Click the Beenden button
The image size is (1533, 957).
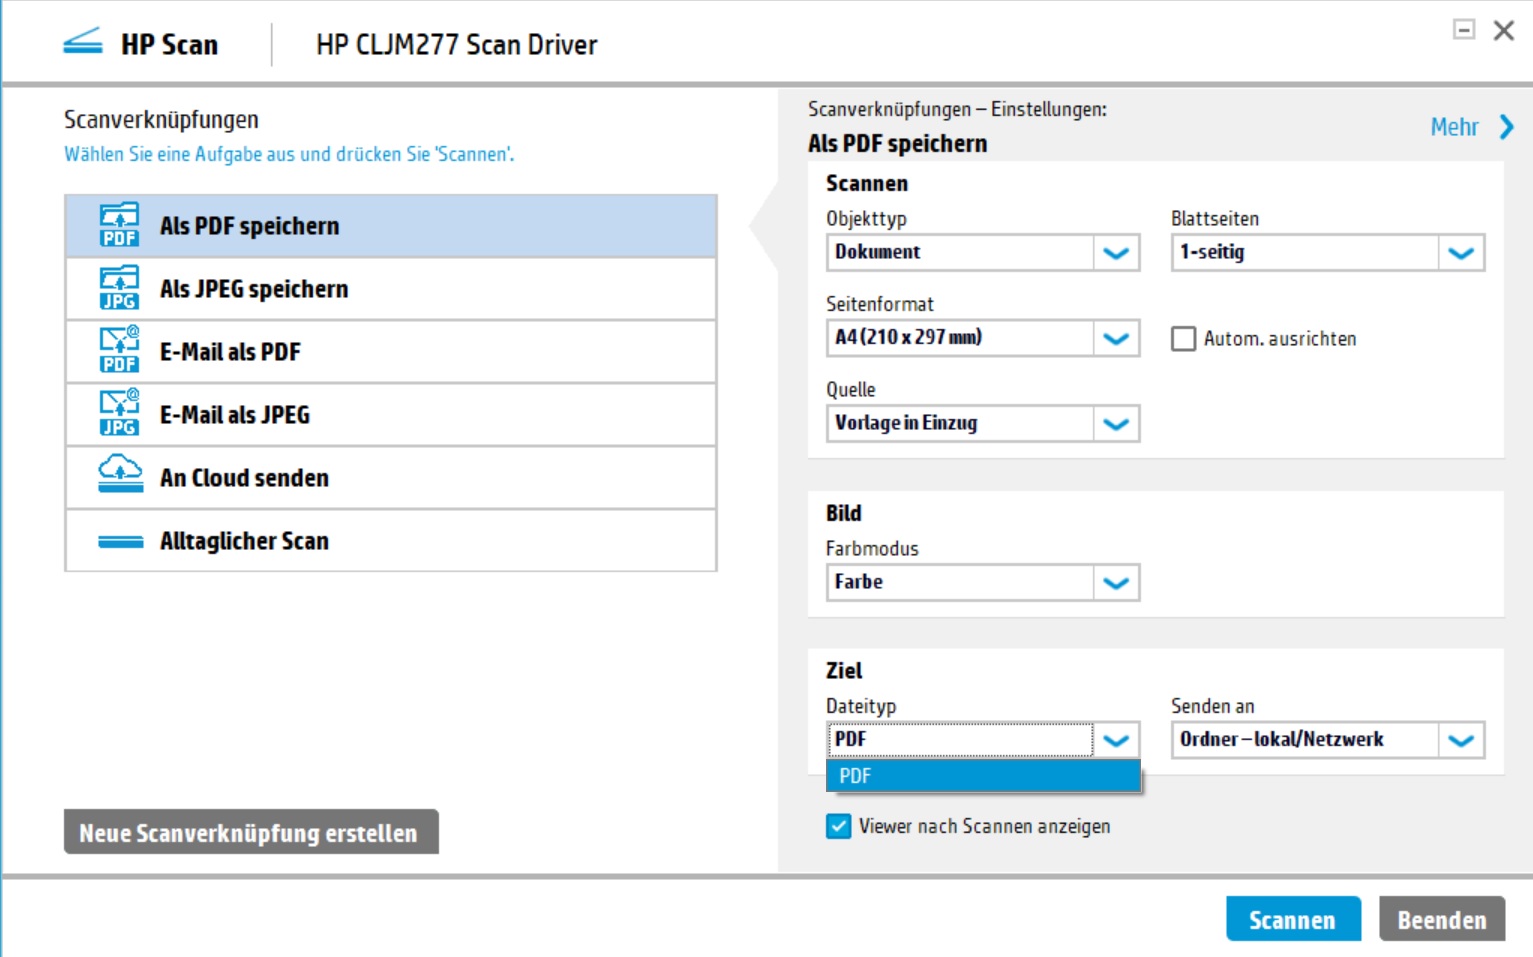(x=1441, y=919)
